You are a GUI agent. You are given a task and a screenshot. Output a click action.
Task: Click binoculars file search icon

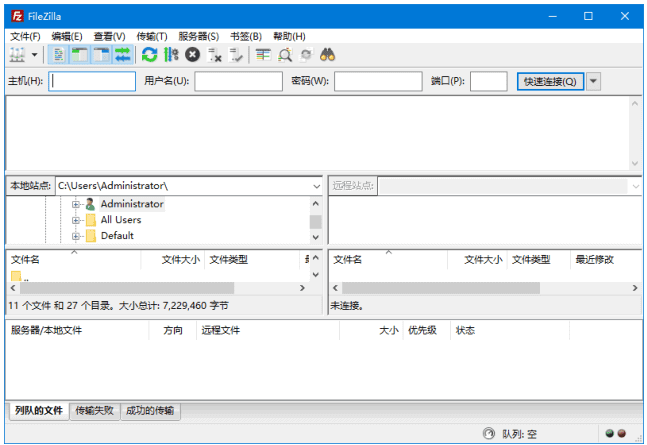click(x=328, y=55)
